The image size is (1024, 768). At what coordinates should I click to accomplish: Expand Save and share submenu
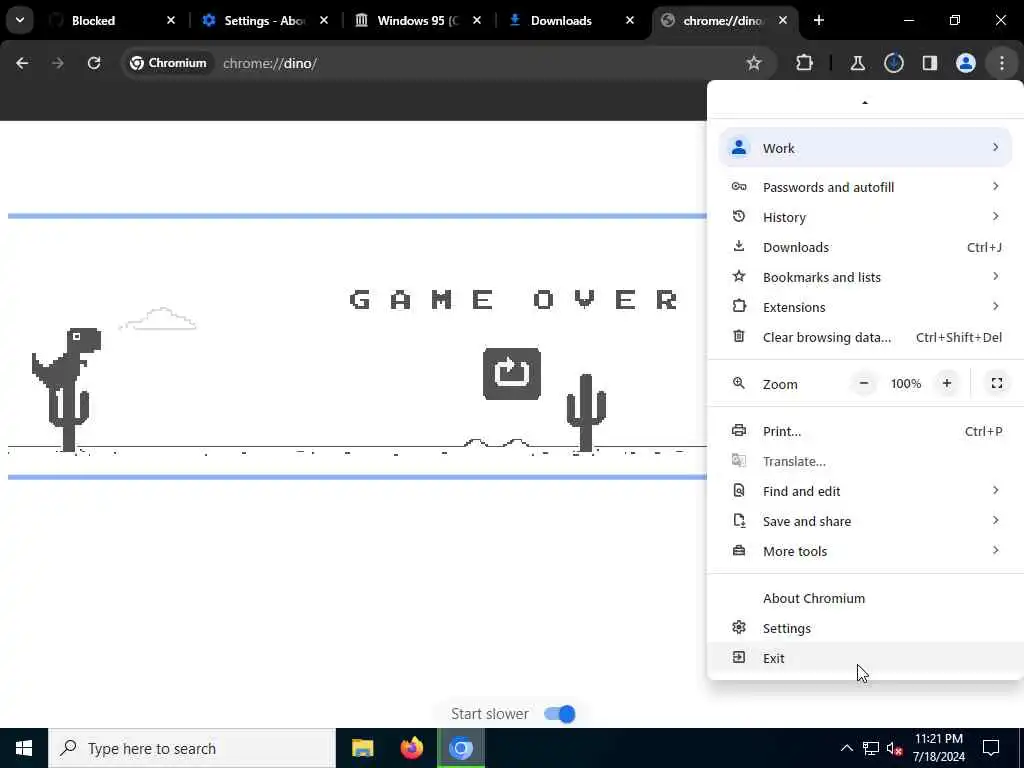point(865,521)
